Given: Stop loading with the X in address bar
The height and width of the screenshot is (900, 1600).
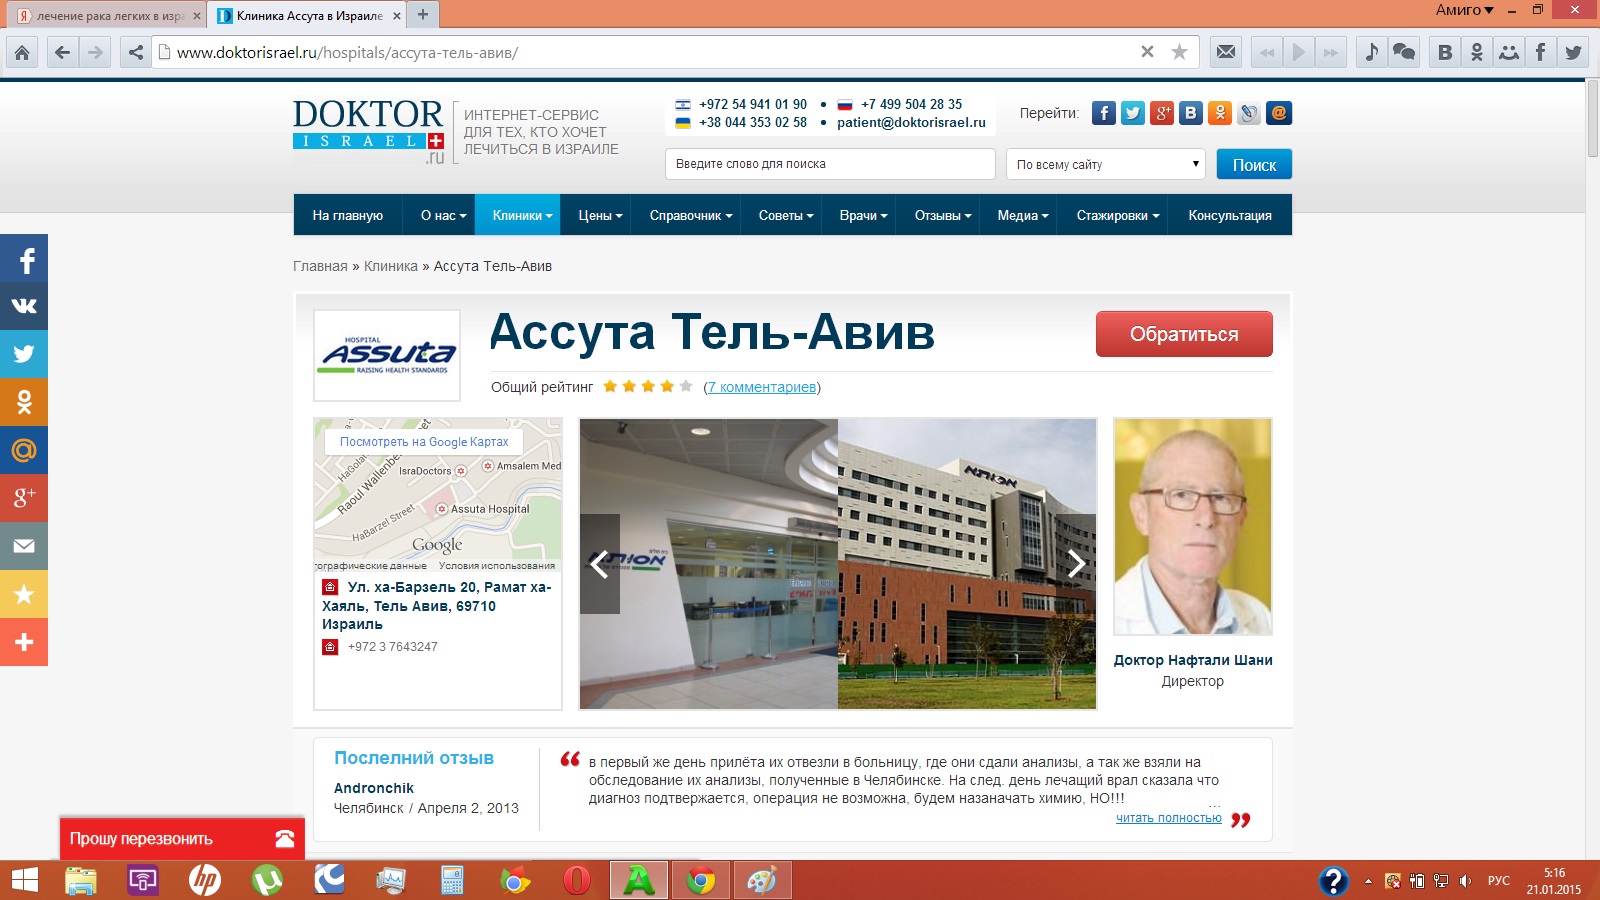Looking at the screenshot, I should pyautogui.click(x=1147, y=52).
